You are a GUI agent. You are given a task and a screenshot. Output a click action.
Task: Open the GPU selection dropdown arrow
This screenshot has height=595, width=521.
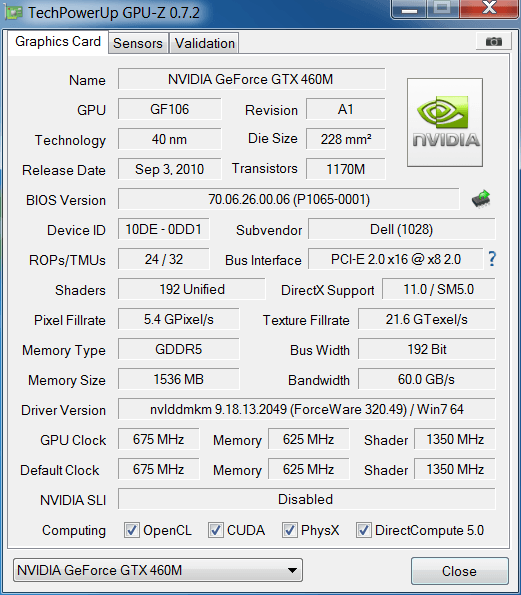tap(292, 570)
